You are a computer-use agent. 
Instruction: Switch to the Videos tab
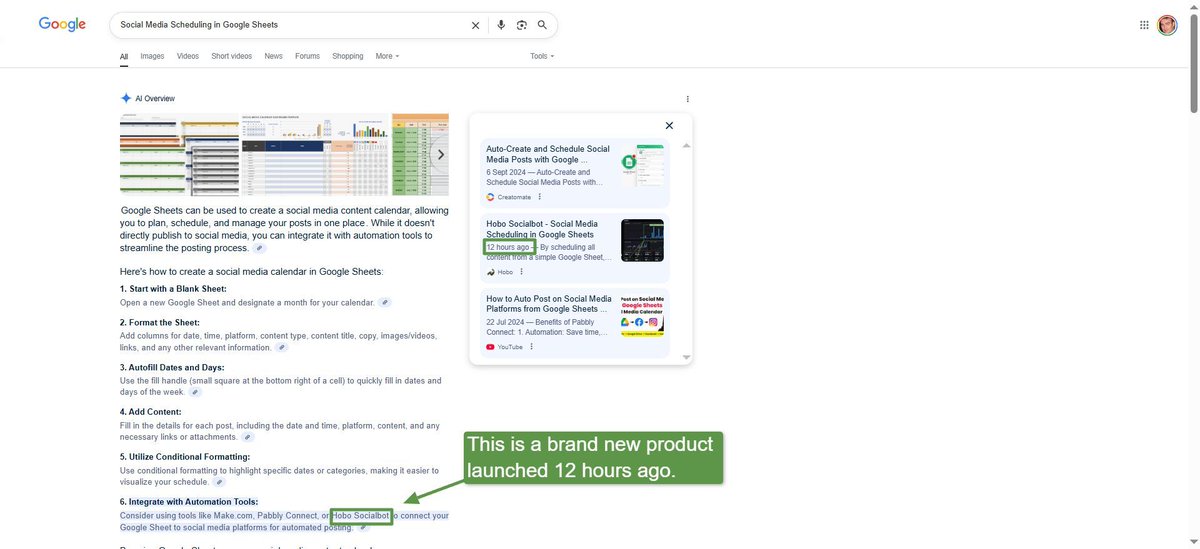click(188, 56)
